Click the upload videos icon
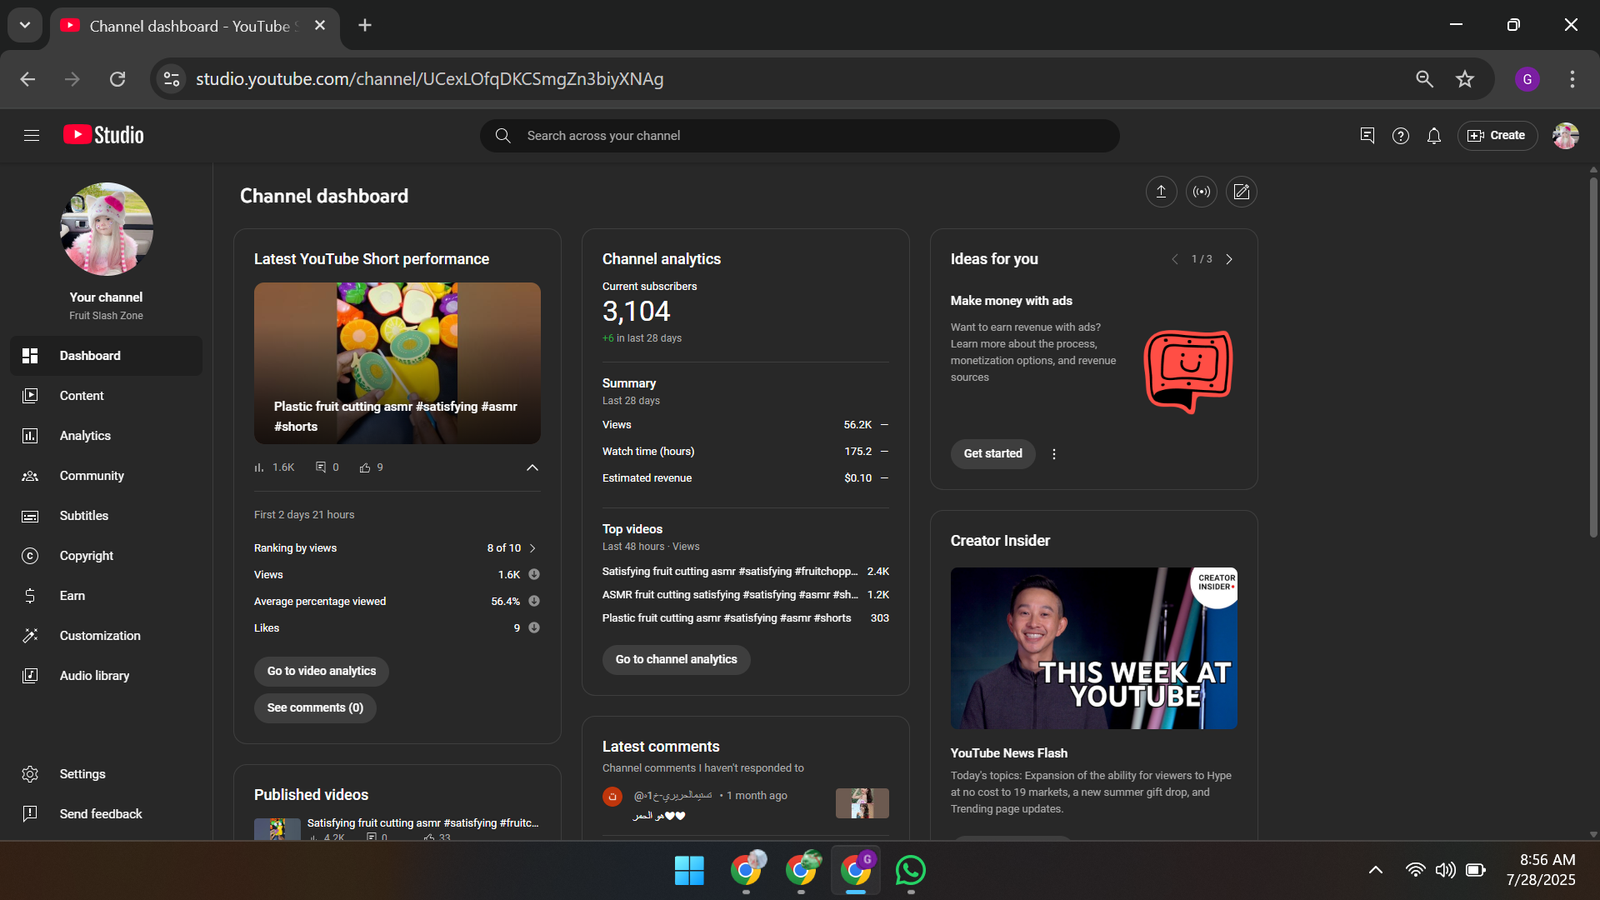The width and height of the screenshot is (1600, 900). (1161, 192)
